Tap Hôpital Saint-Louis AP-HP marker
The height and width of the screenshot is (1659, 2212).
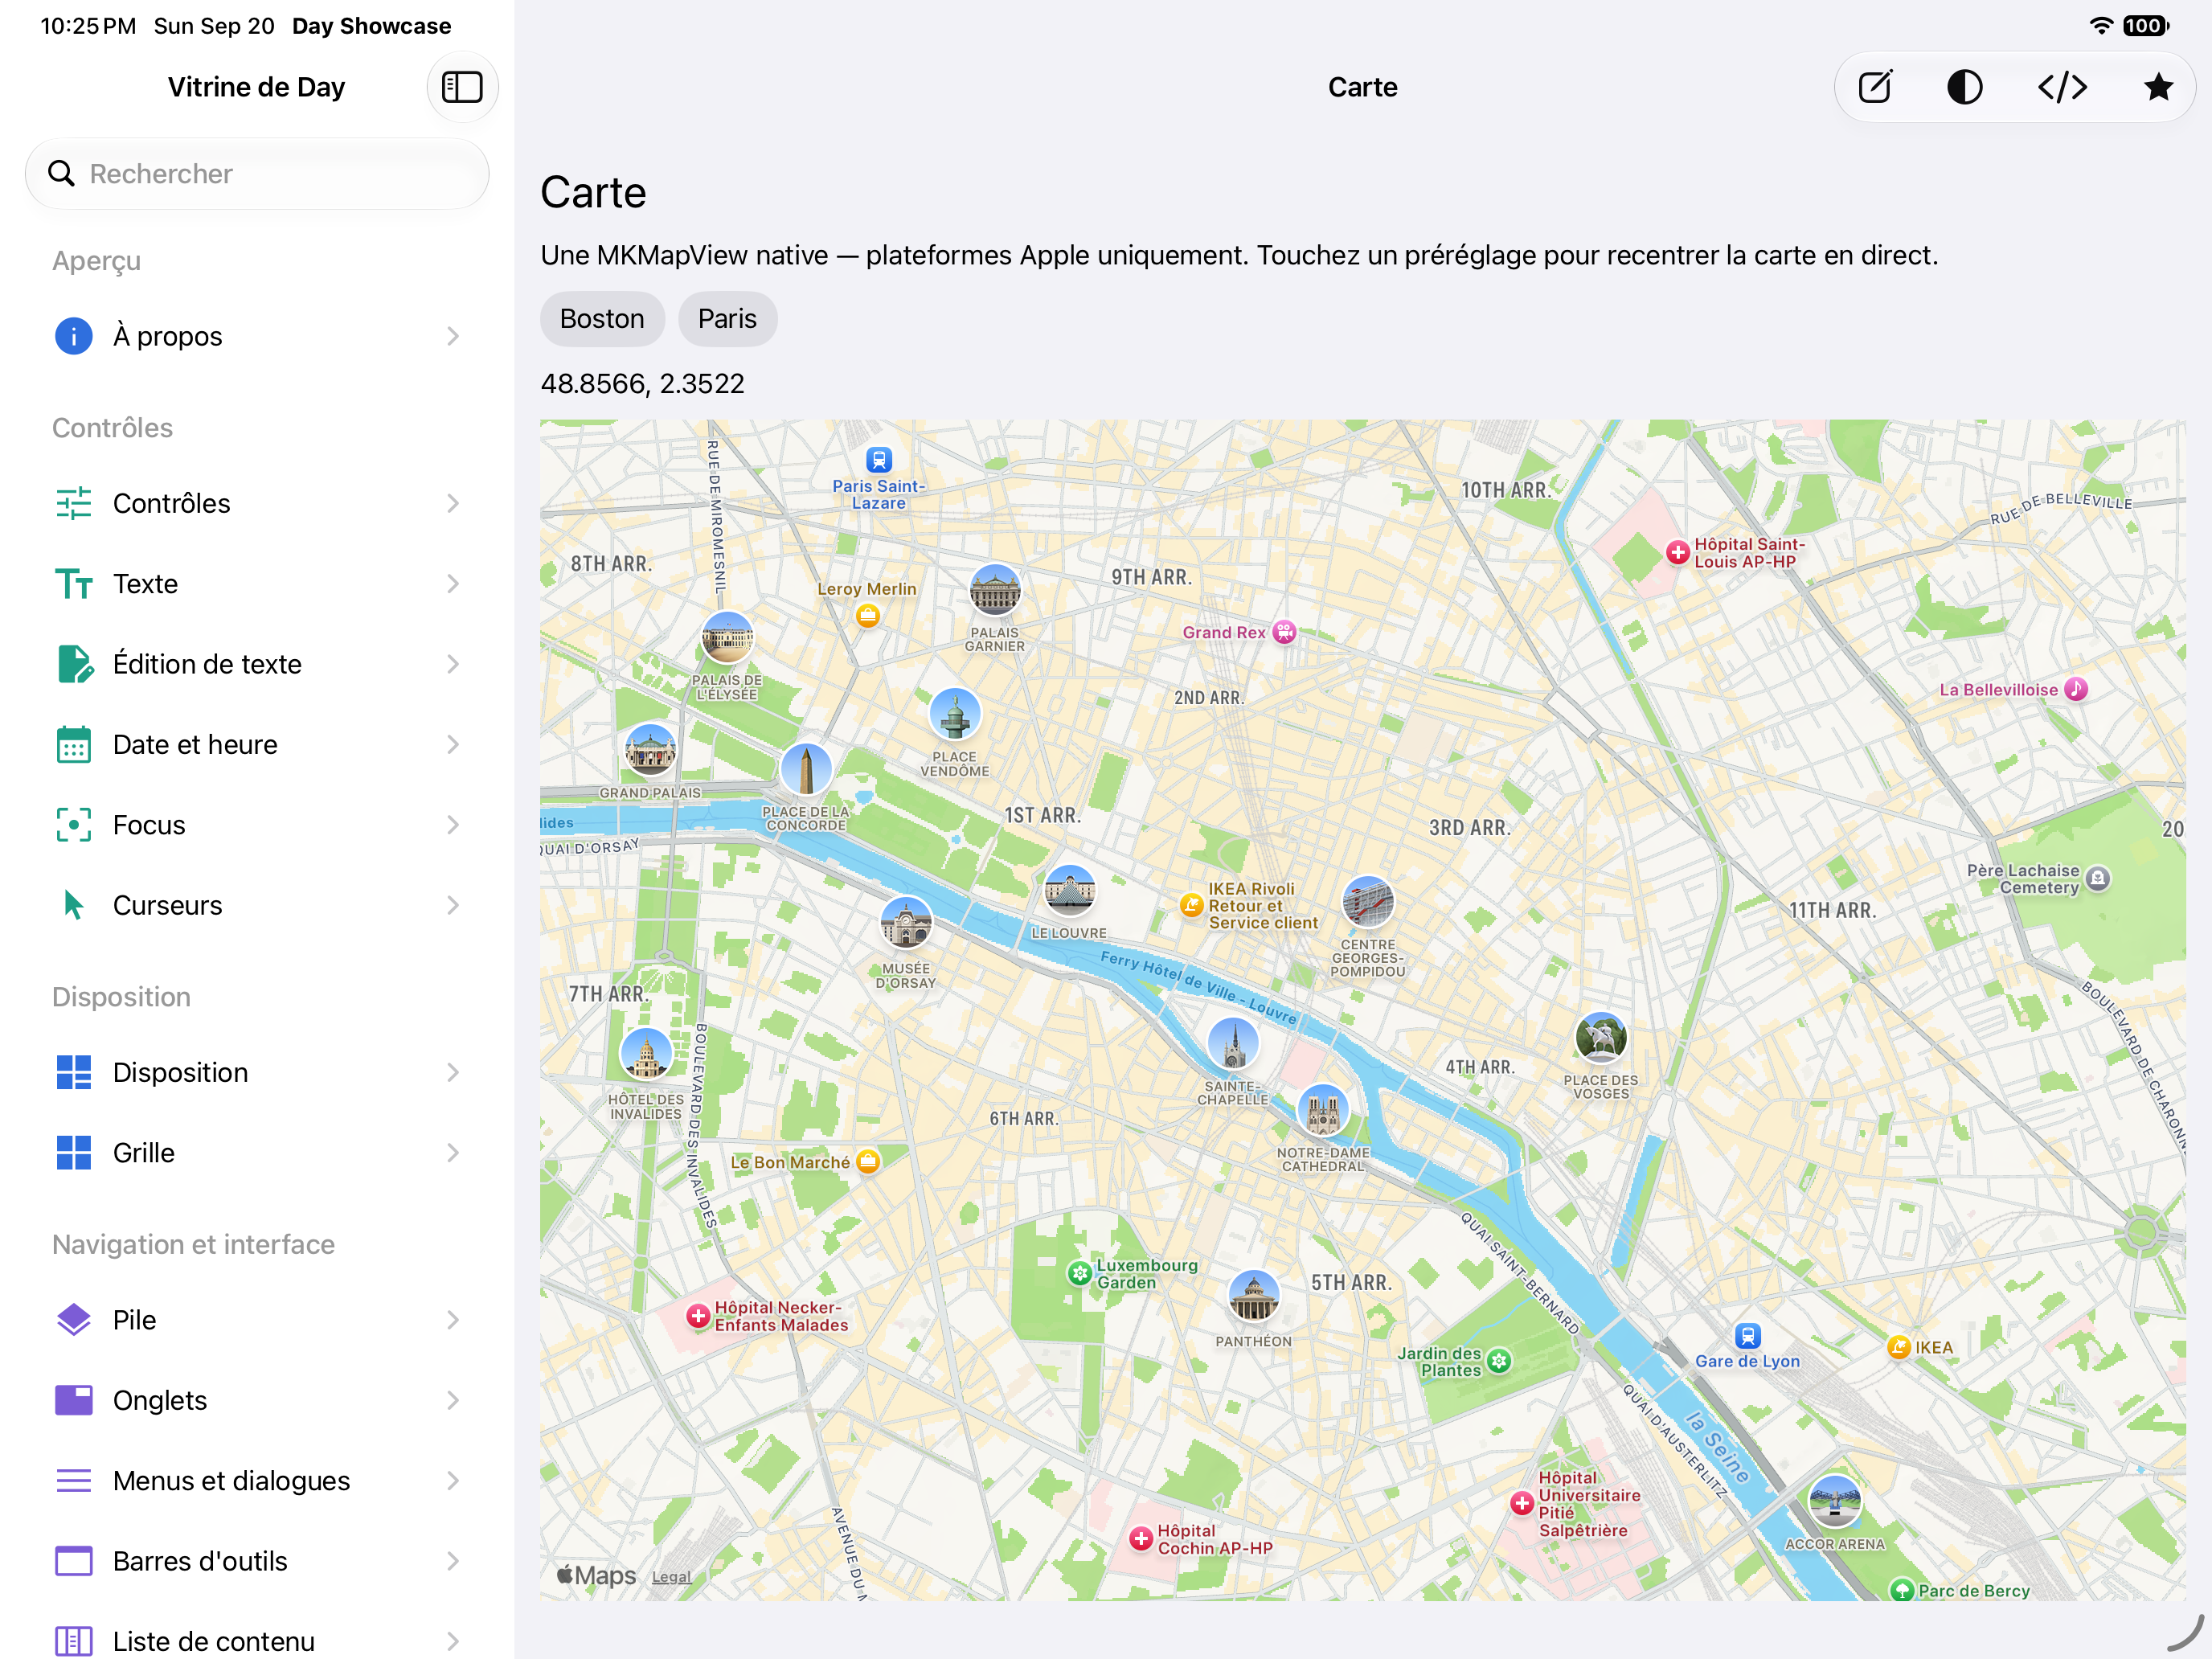pos(1678,552)
